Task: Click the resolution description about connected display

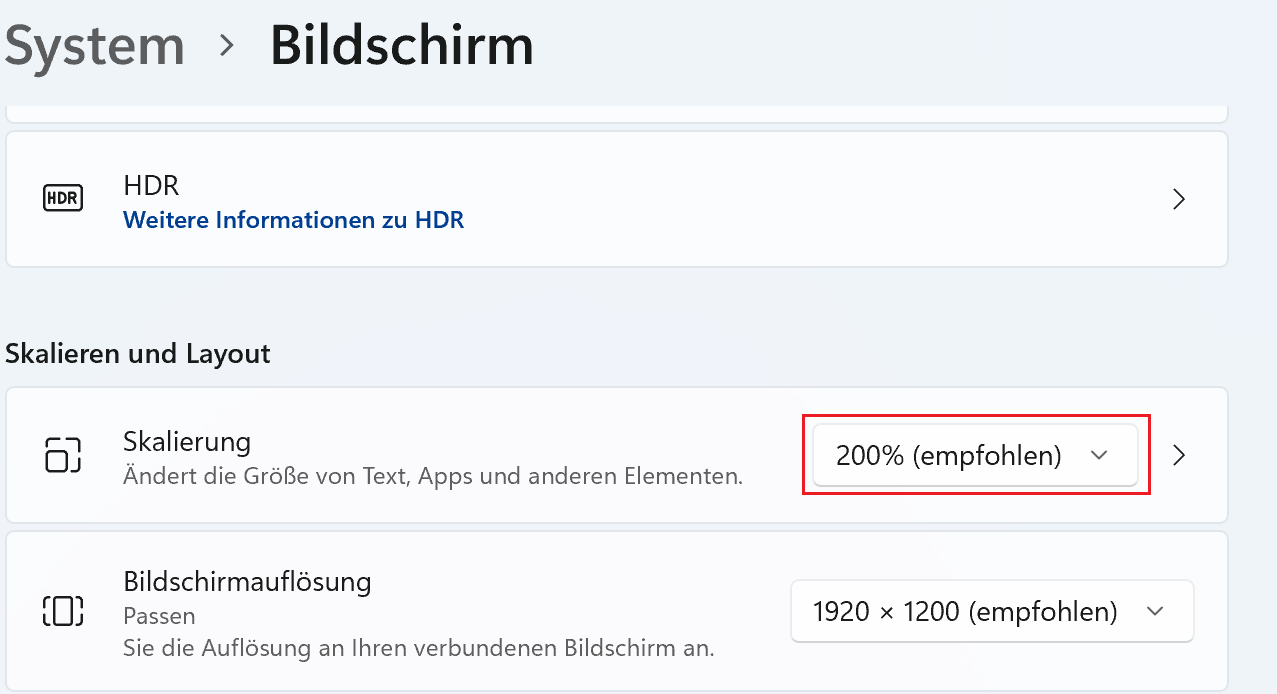Action: 418,647
